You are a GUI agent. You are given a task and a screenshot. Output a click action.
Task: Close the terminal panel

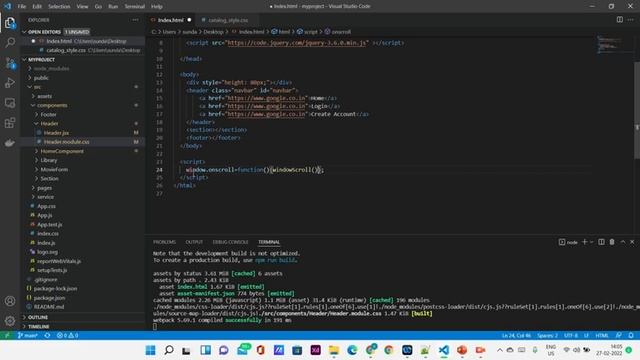(632, 242)
